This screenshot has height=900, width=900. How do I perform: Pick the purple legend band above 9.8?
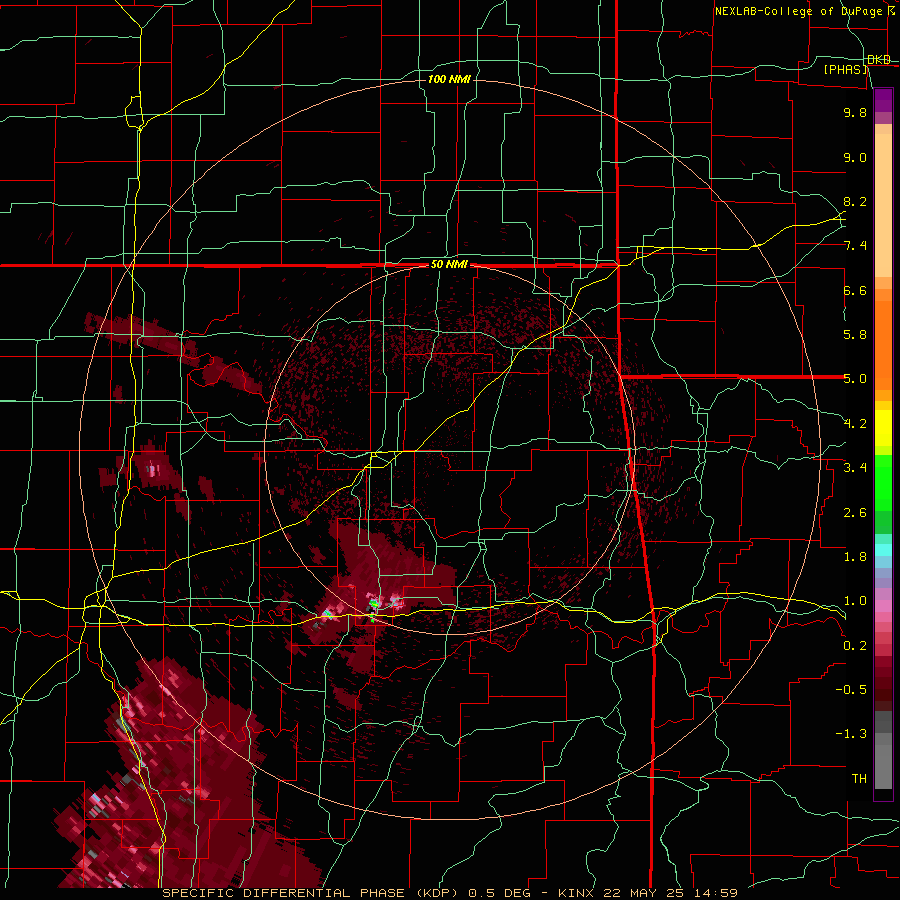pyautogui.click(x=883, y=100)
